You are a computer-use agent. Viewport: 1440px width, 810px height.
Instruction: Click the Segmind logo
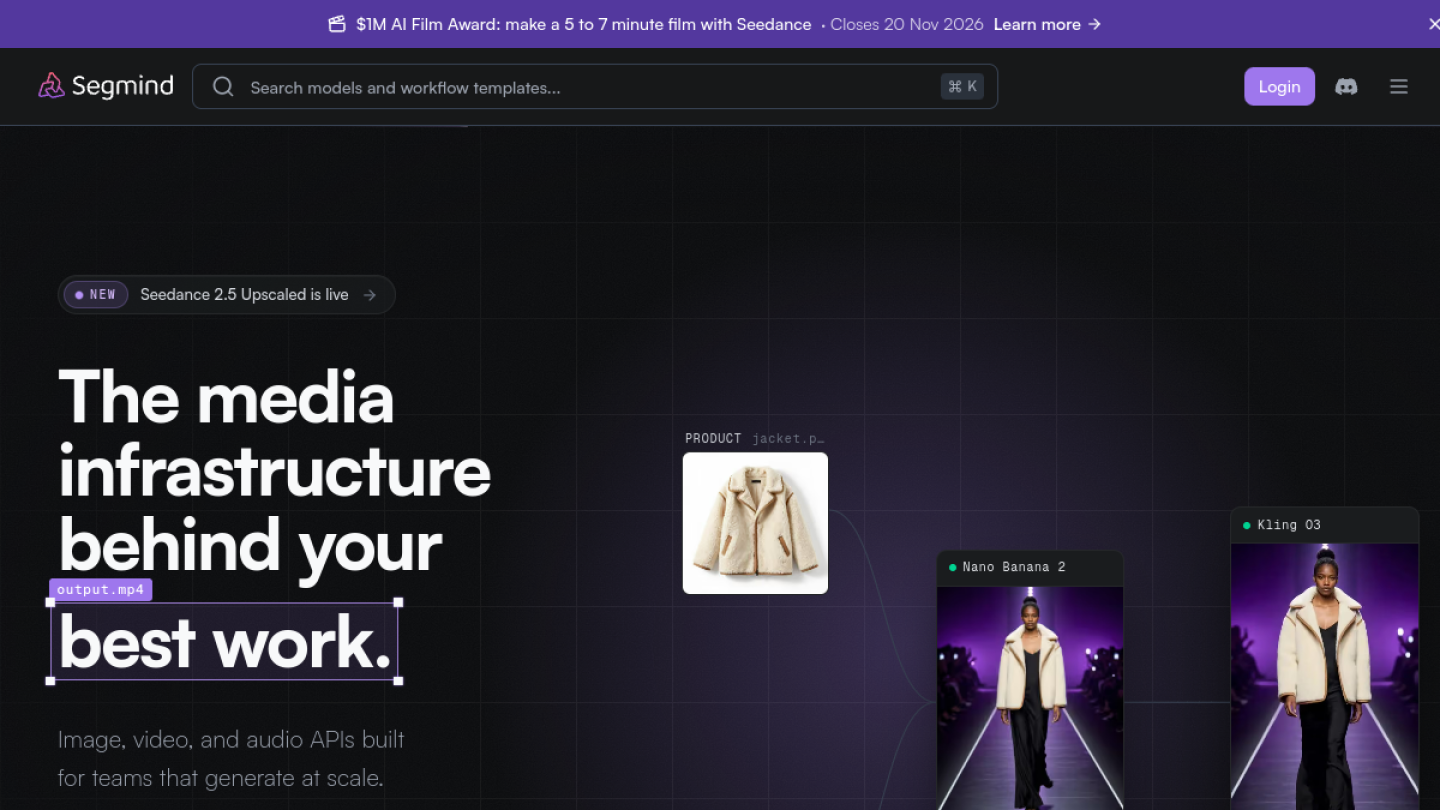(x=106, y=86)
